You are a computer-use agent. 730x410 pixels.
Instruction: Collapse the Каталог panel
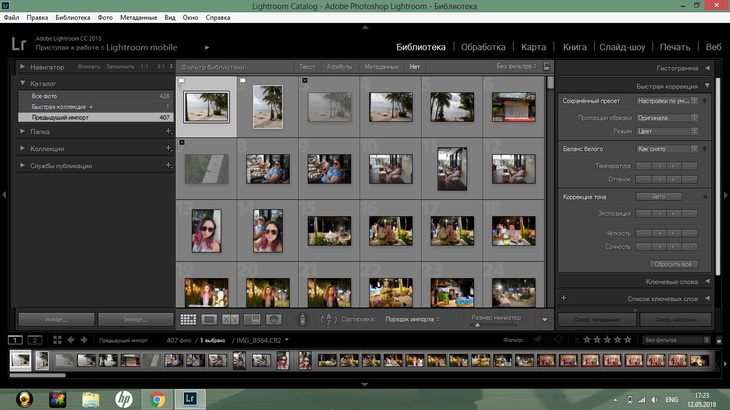pos(22,83)
